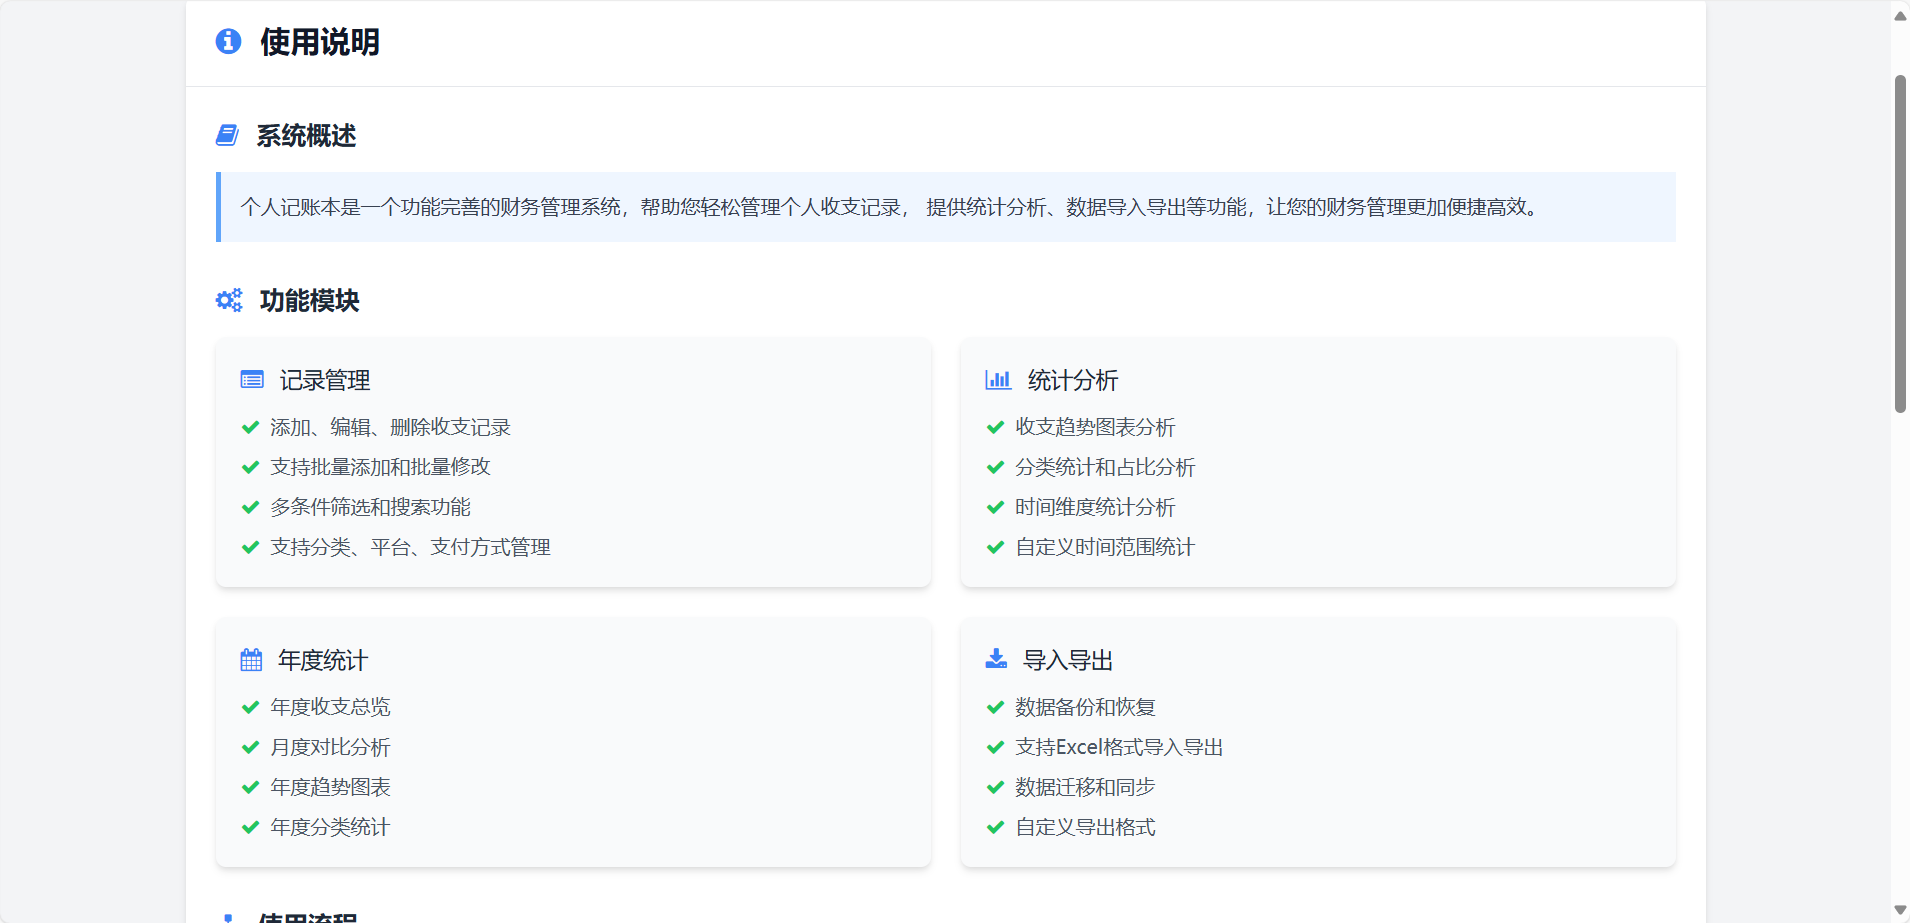Image resolution: width=1910 pixels, height=923 pixels.
Task: Click the vertical scrollbar thumb
Action: pos(1900,243)
